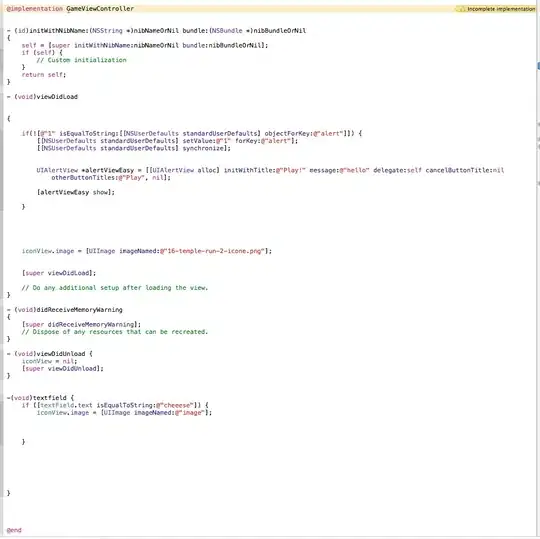Click the iconView = nil assignment
This screenshot has width=540, height=539.
click(50, 361)
